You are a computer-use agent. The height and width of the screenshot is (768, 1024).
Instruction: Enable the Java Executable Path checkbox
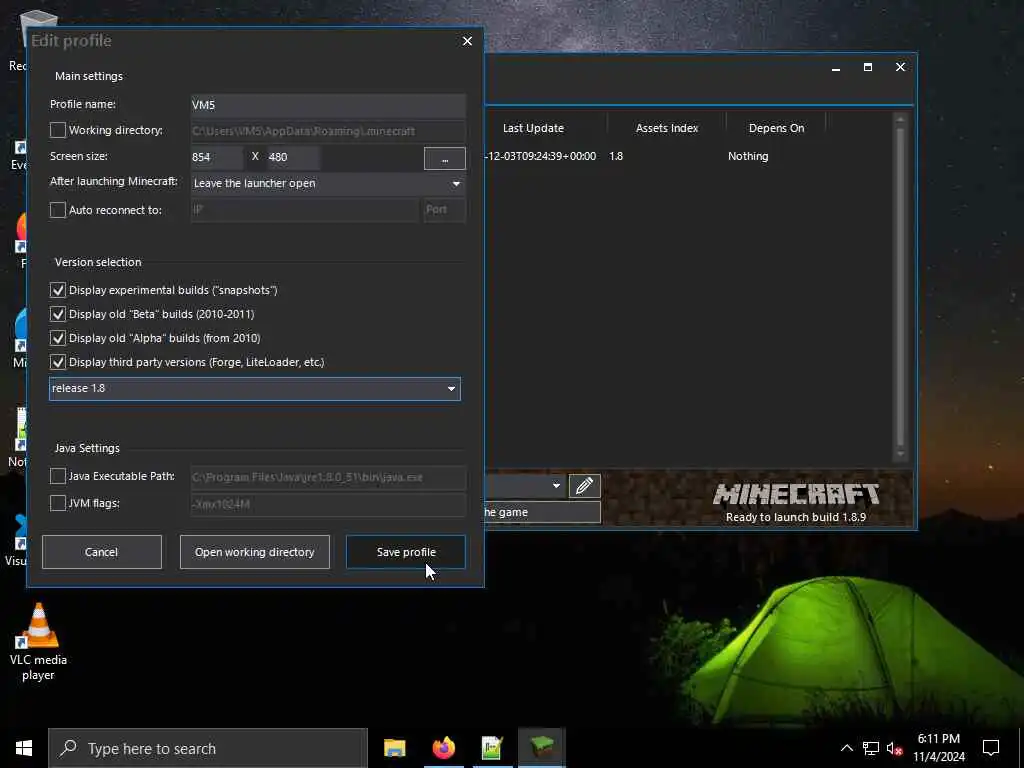click(57, 476)
